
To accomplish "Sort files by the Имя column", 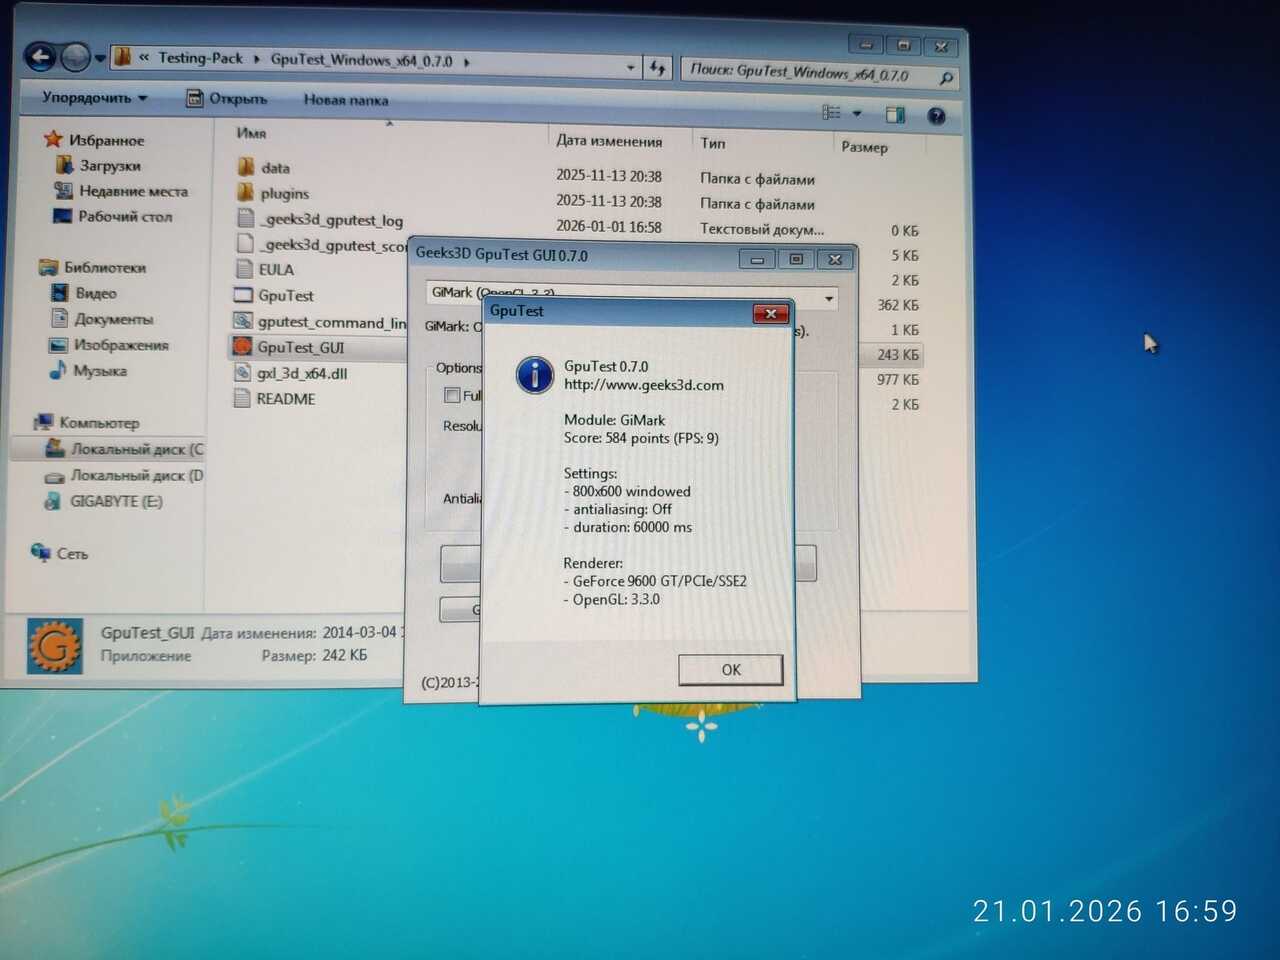I will coord(251,133).
